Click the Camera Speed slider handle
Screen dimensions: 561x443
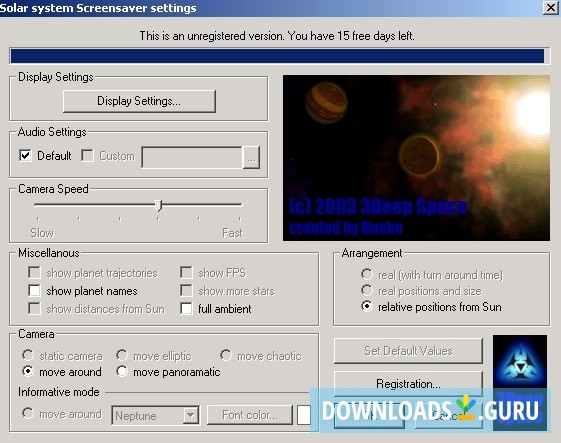pos(159,205)
